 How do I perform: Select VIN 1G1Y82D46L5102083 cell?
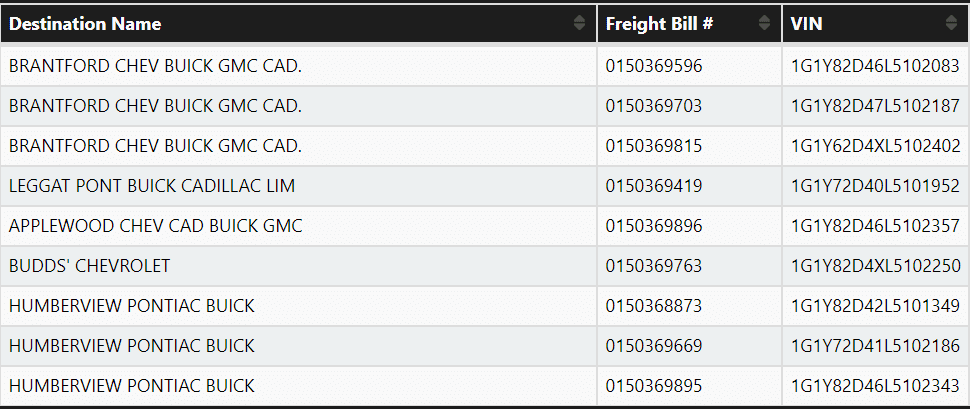pyautogui.click(x=875, y=66)
